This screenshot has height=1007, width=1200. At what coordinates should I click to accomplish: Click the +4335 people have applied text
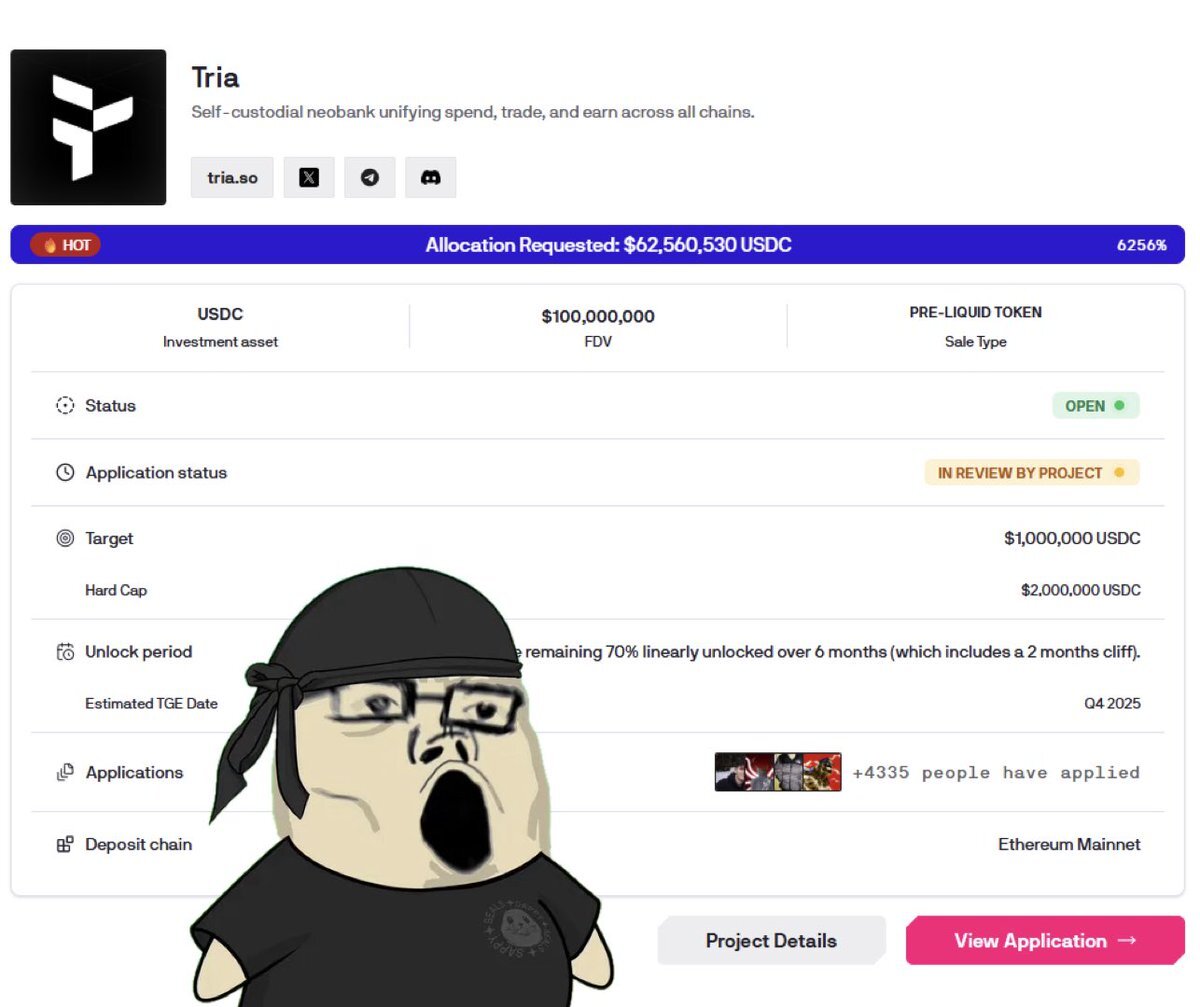[996, 772]
